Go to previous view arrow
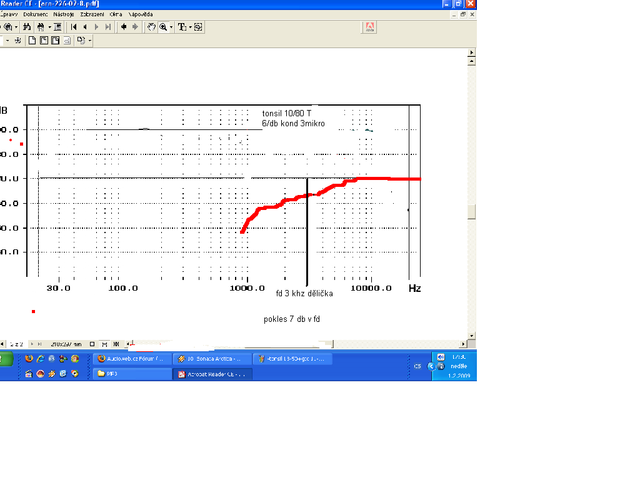 tap(124, 27)
